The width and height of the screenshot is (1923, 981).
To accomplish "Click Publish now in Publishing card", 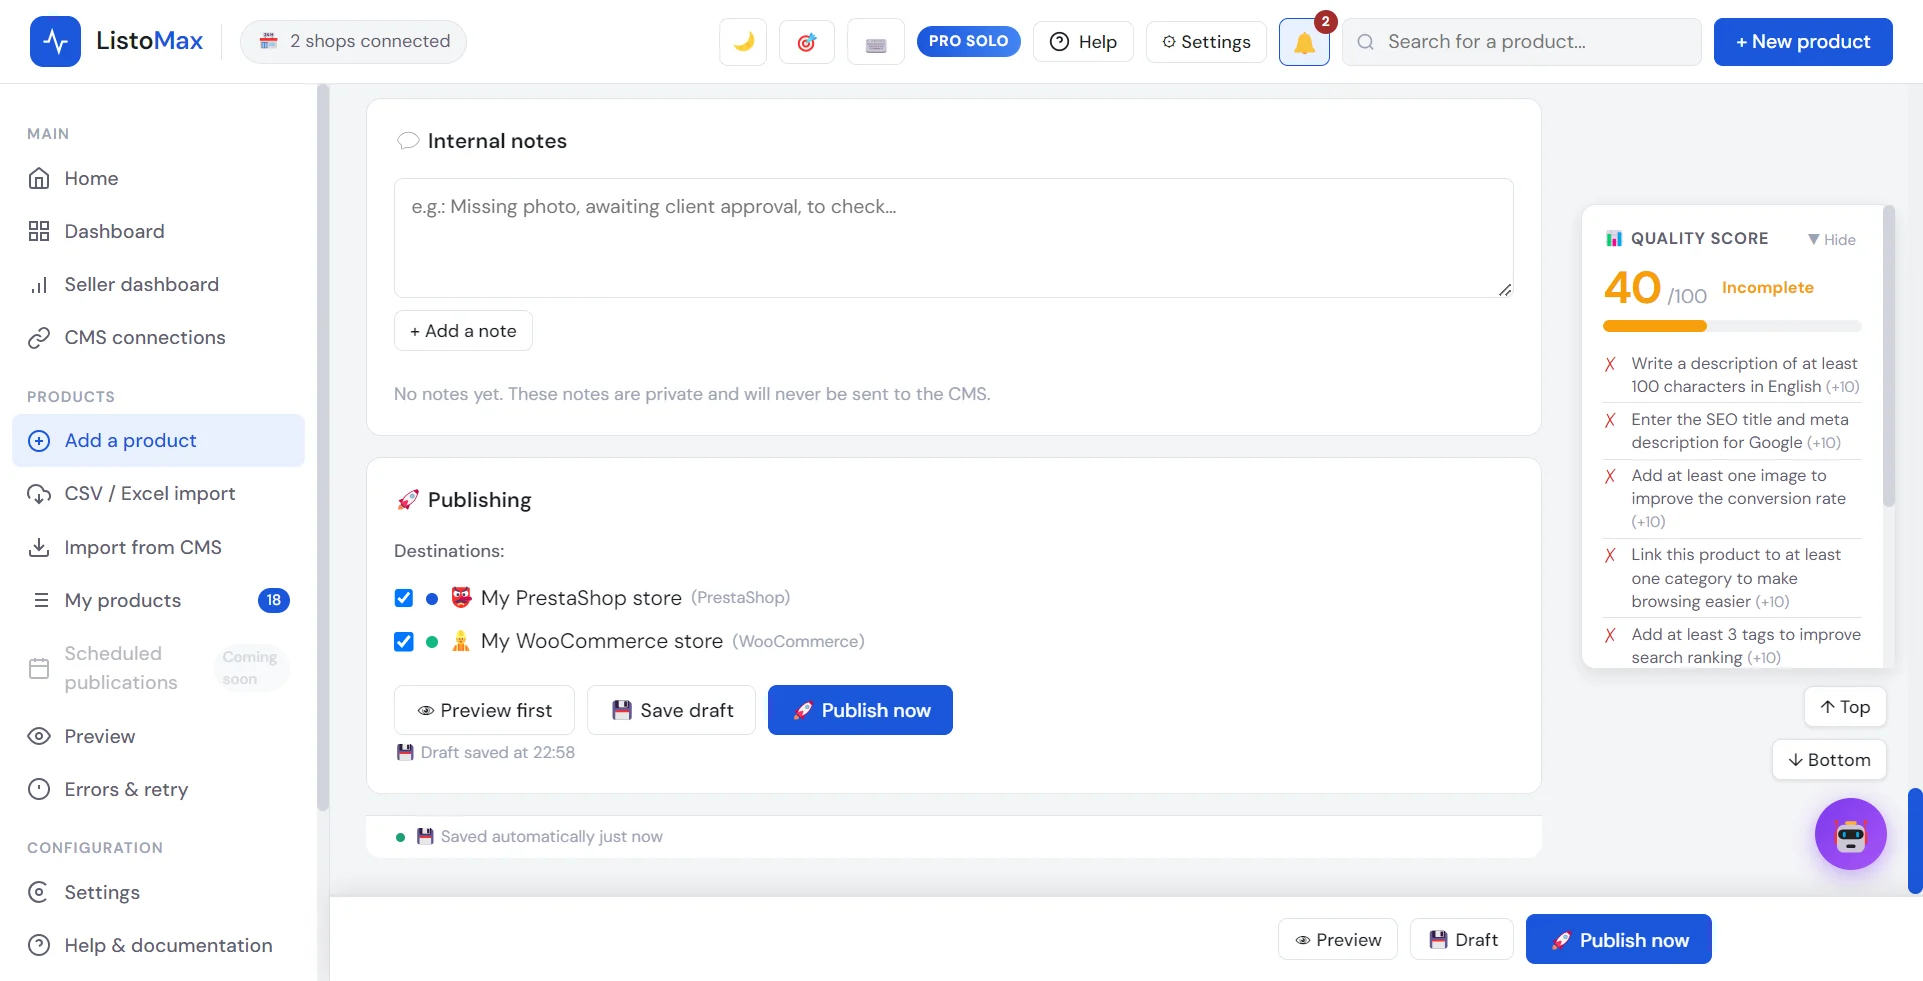I will [x=860, y=710].
